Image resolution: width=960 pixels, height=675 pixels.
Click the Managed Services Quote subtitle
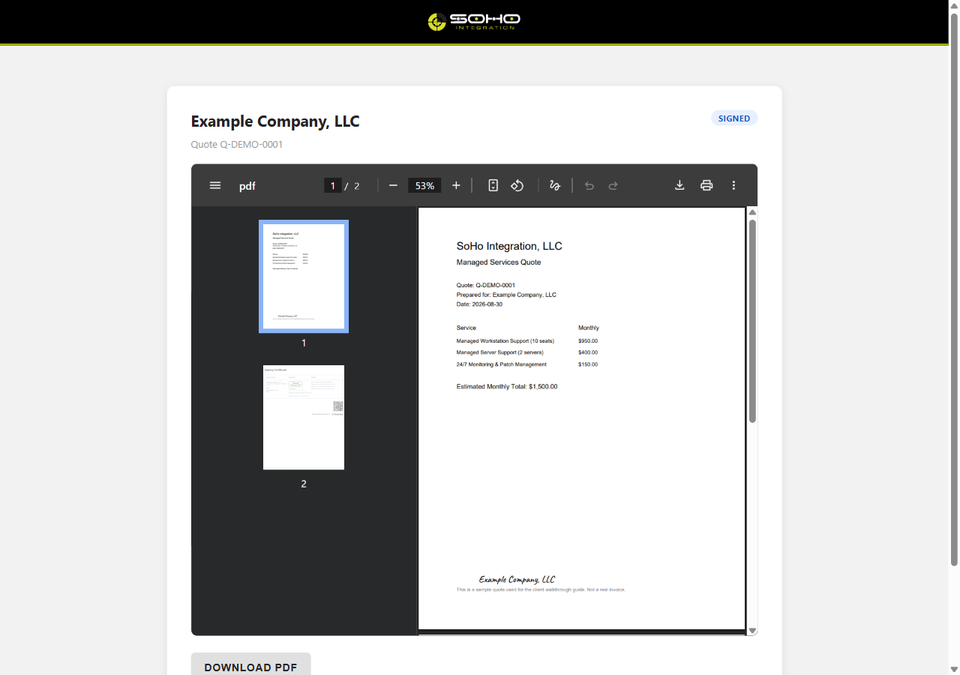[x=498, y=262]
